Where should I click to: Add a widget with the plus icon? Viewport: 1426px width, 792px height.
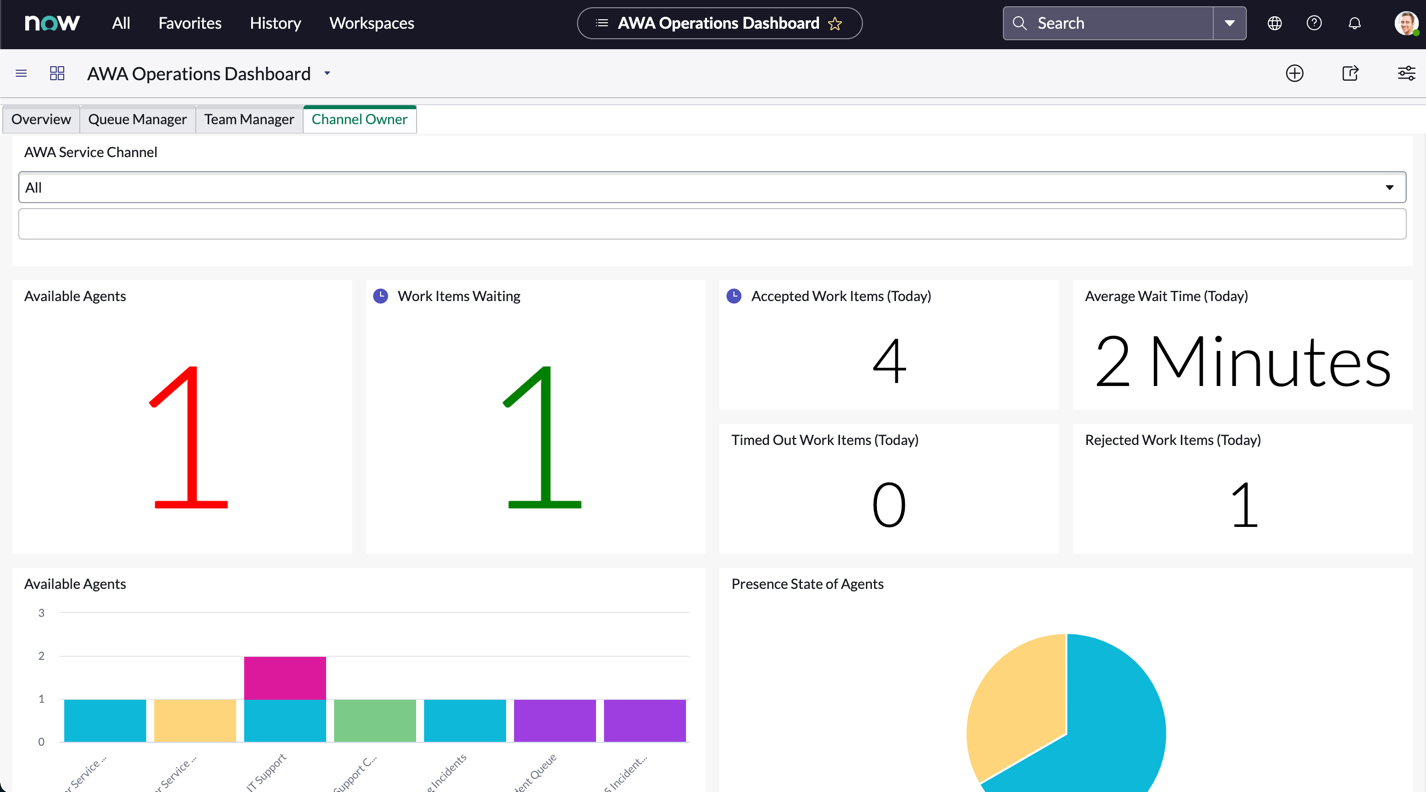coord(1295,73)
